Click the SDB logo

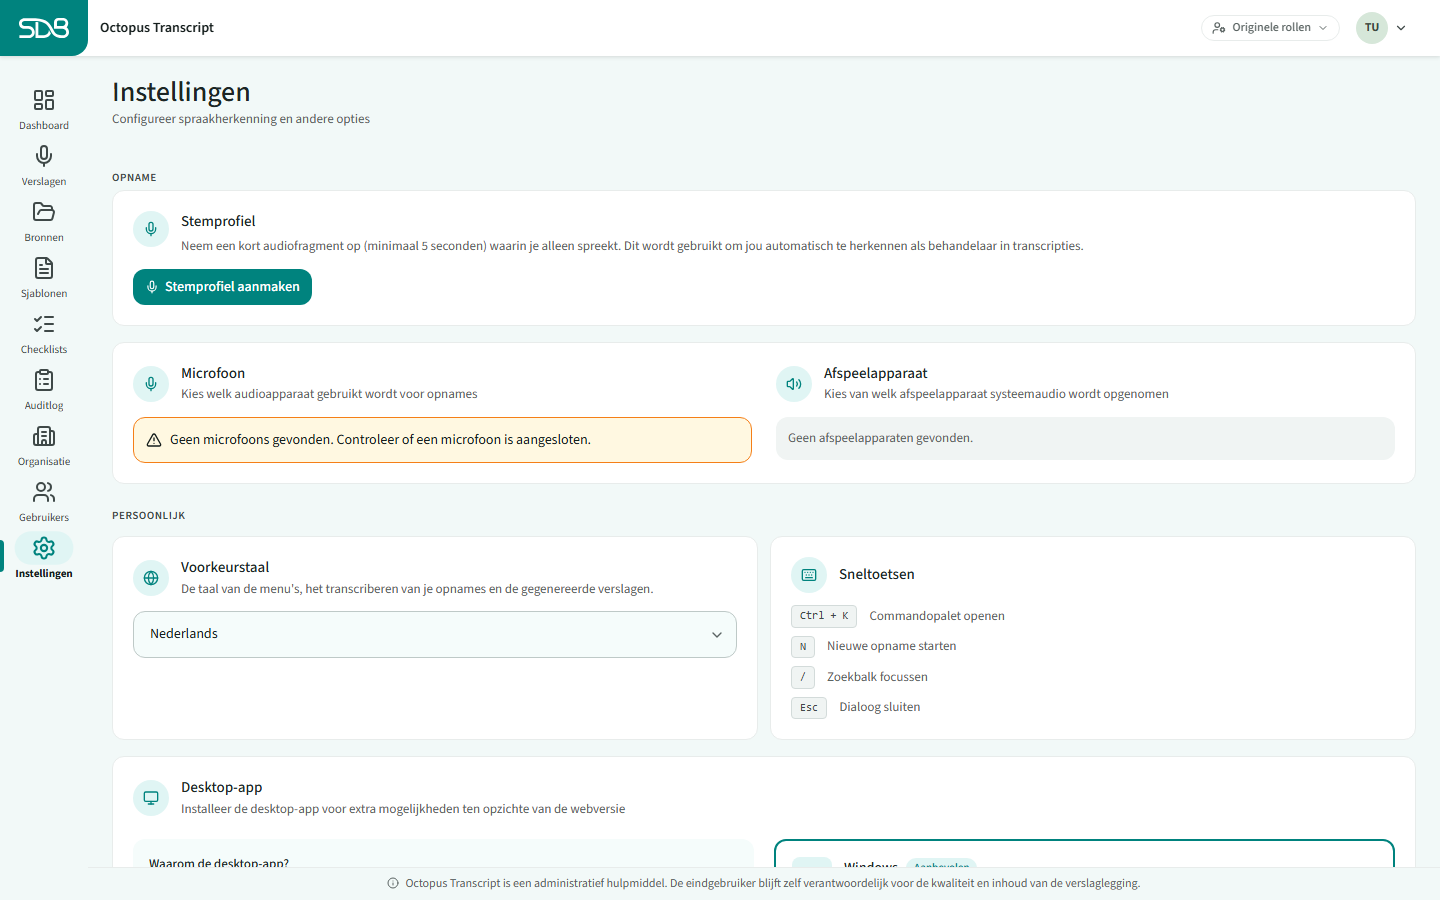point(44,28)
